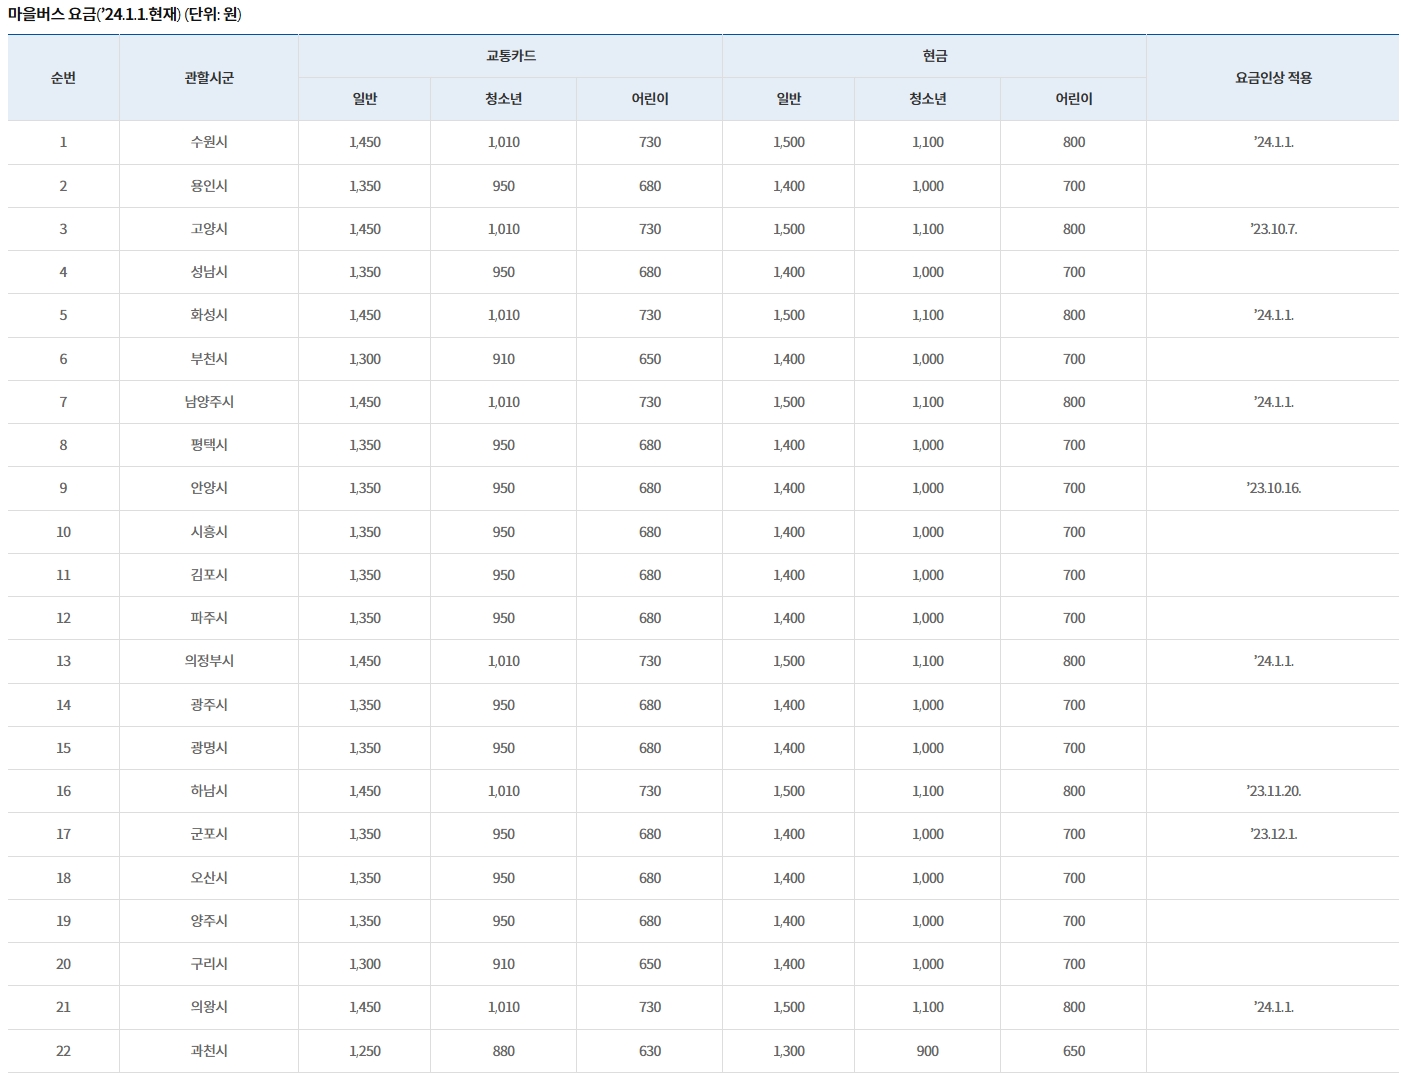
Task: Select the 광주시 cell
Action: click(x=209, y=705)
